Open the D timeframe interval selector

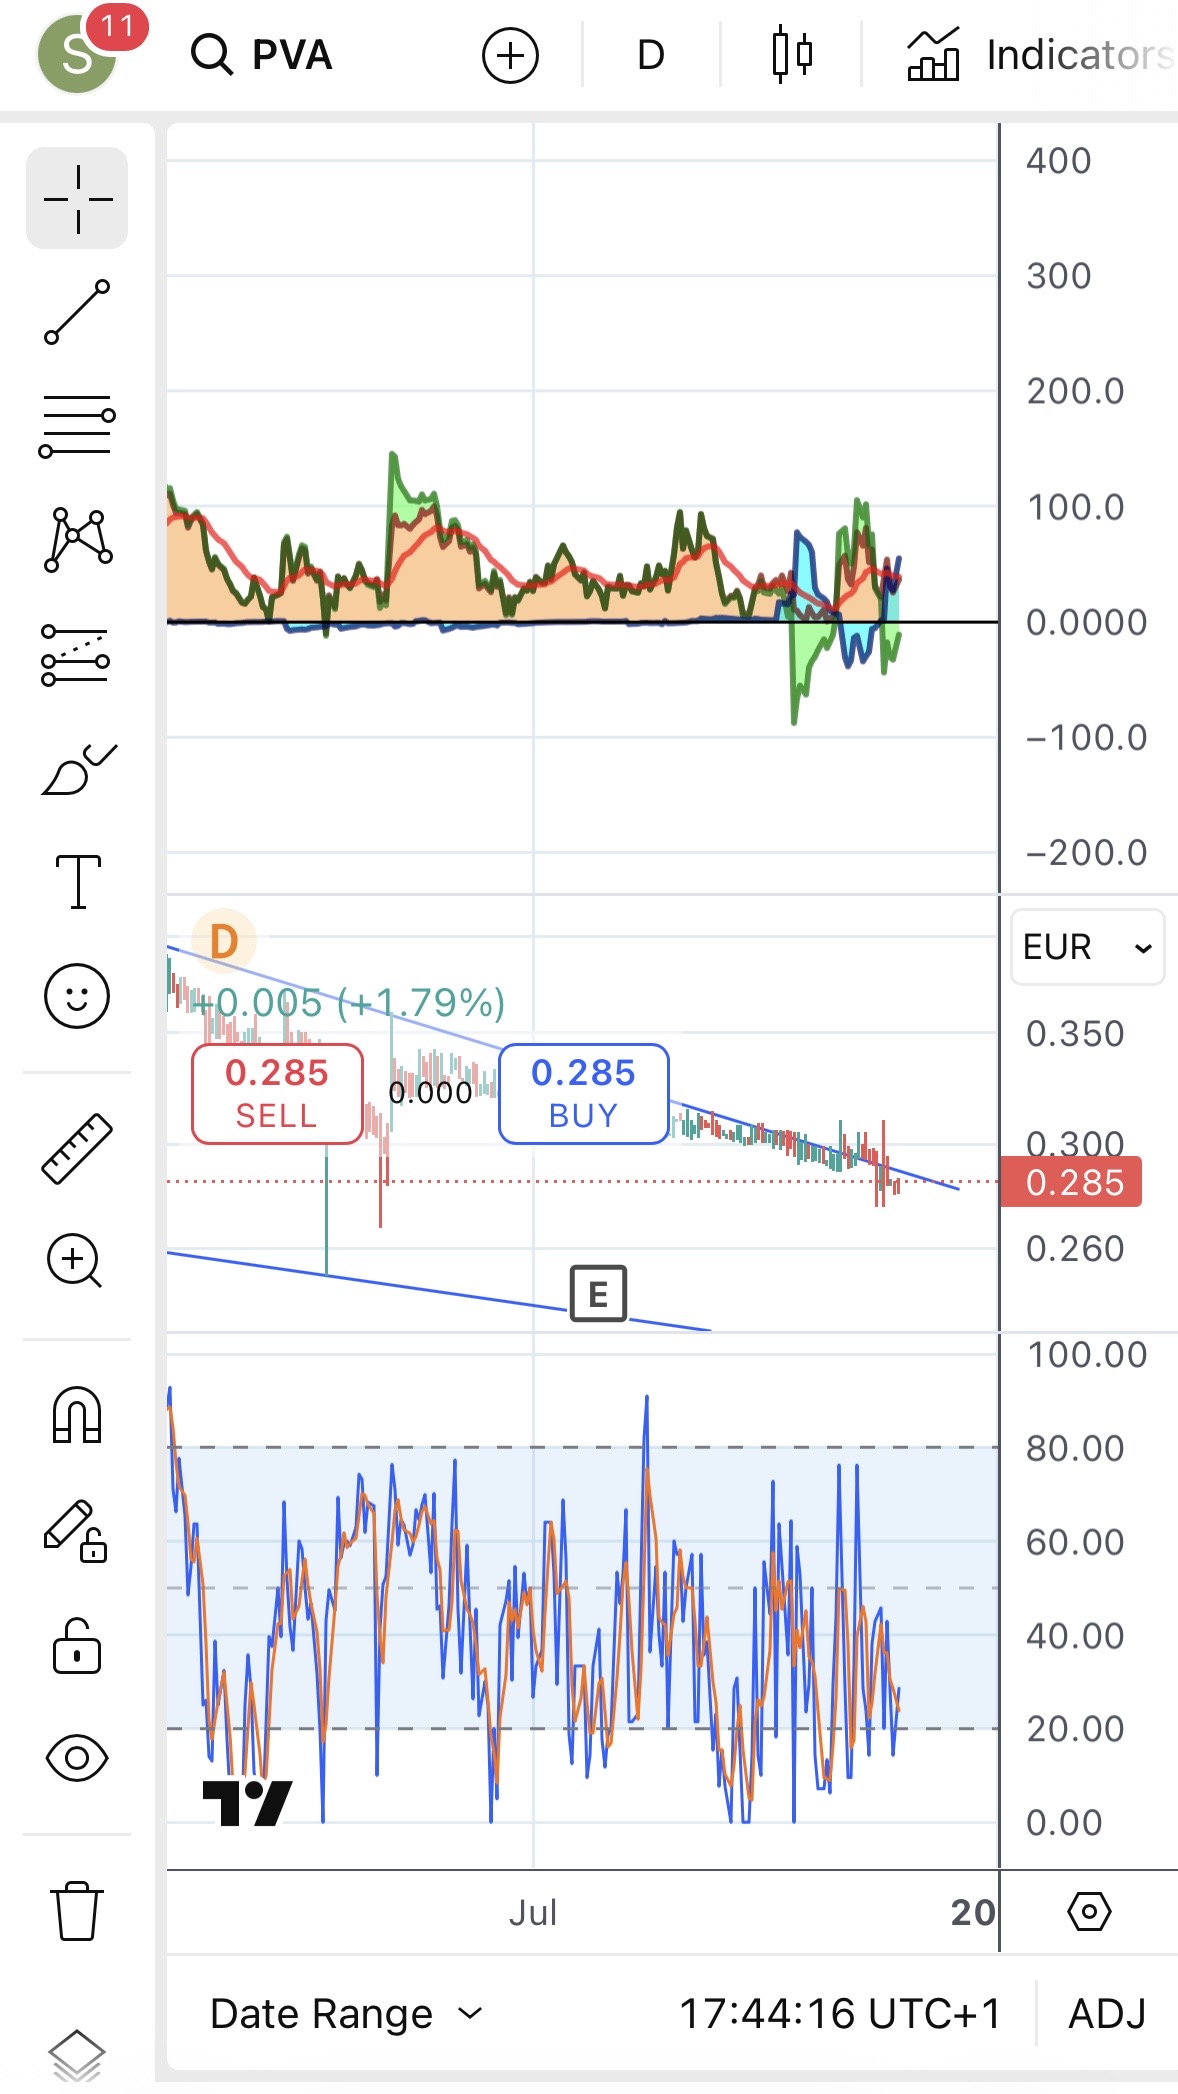(650, 55)
